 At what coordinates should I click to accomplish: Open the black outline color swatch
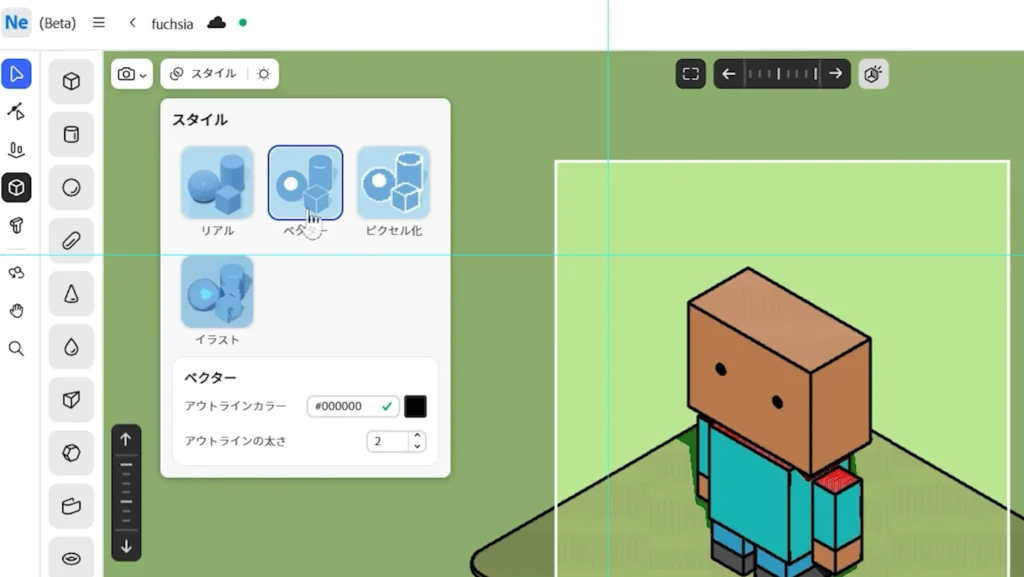coord(415,406)
